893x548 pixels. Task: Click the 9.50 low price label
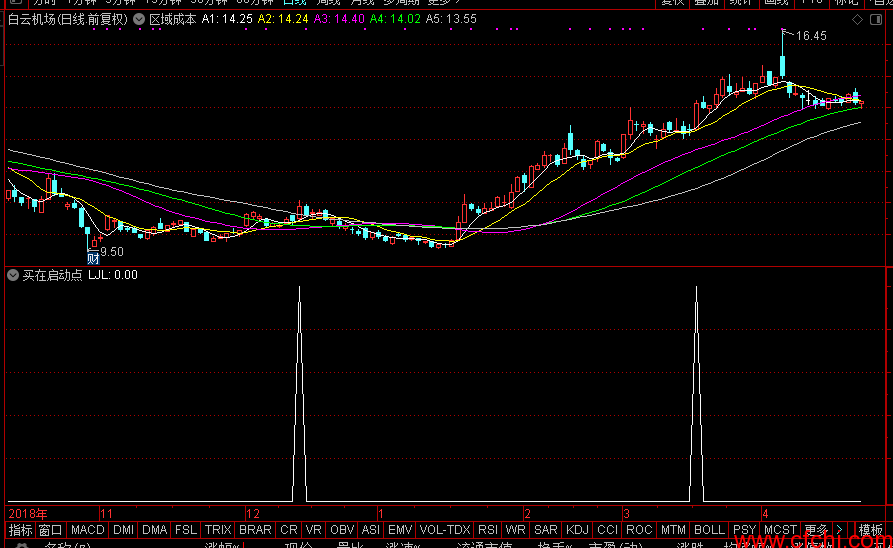pyautogui.click(x=112, y=252)
